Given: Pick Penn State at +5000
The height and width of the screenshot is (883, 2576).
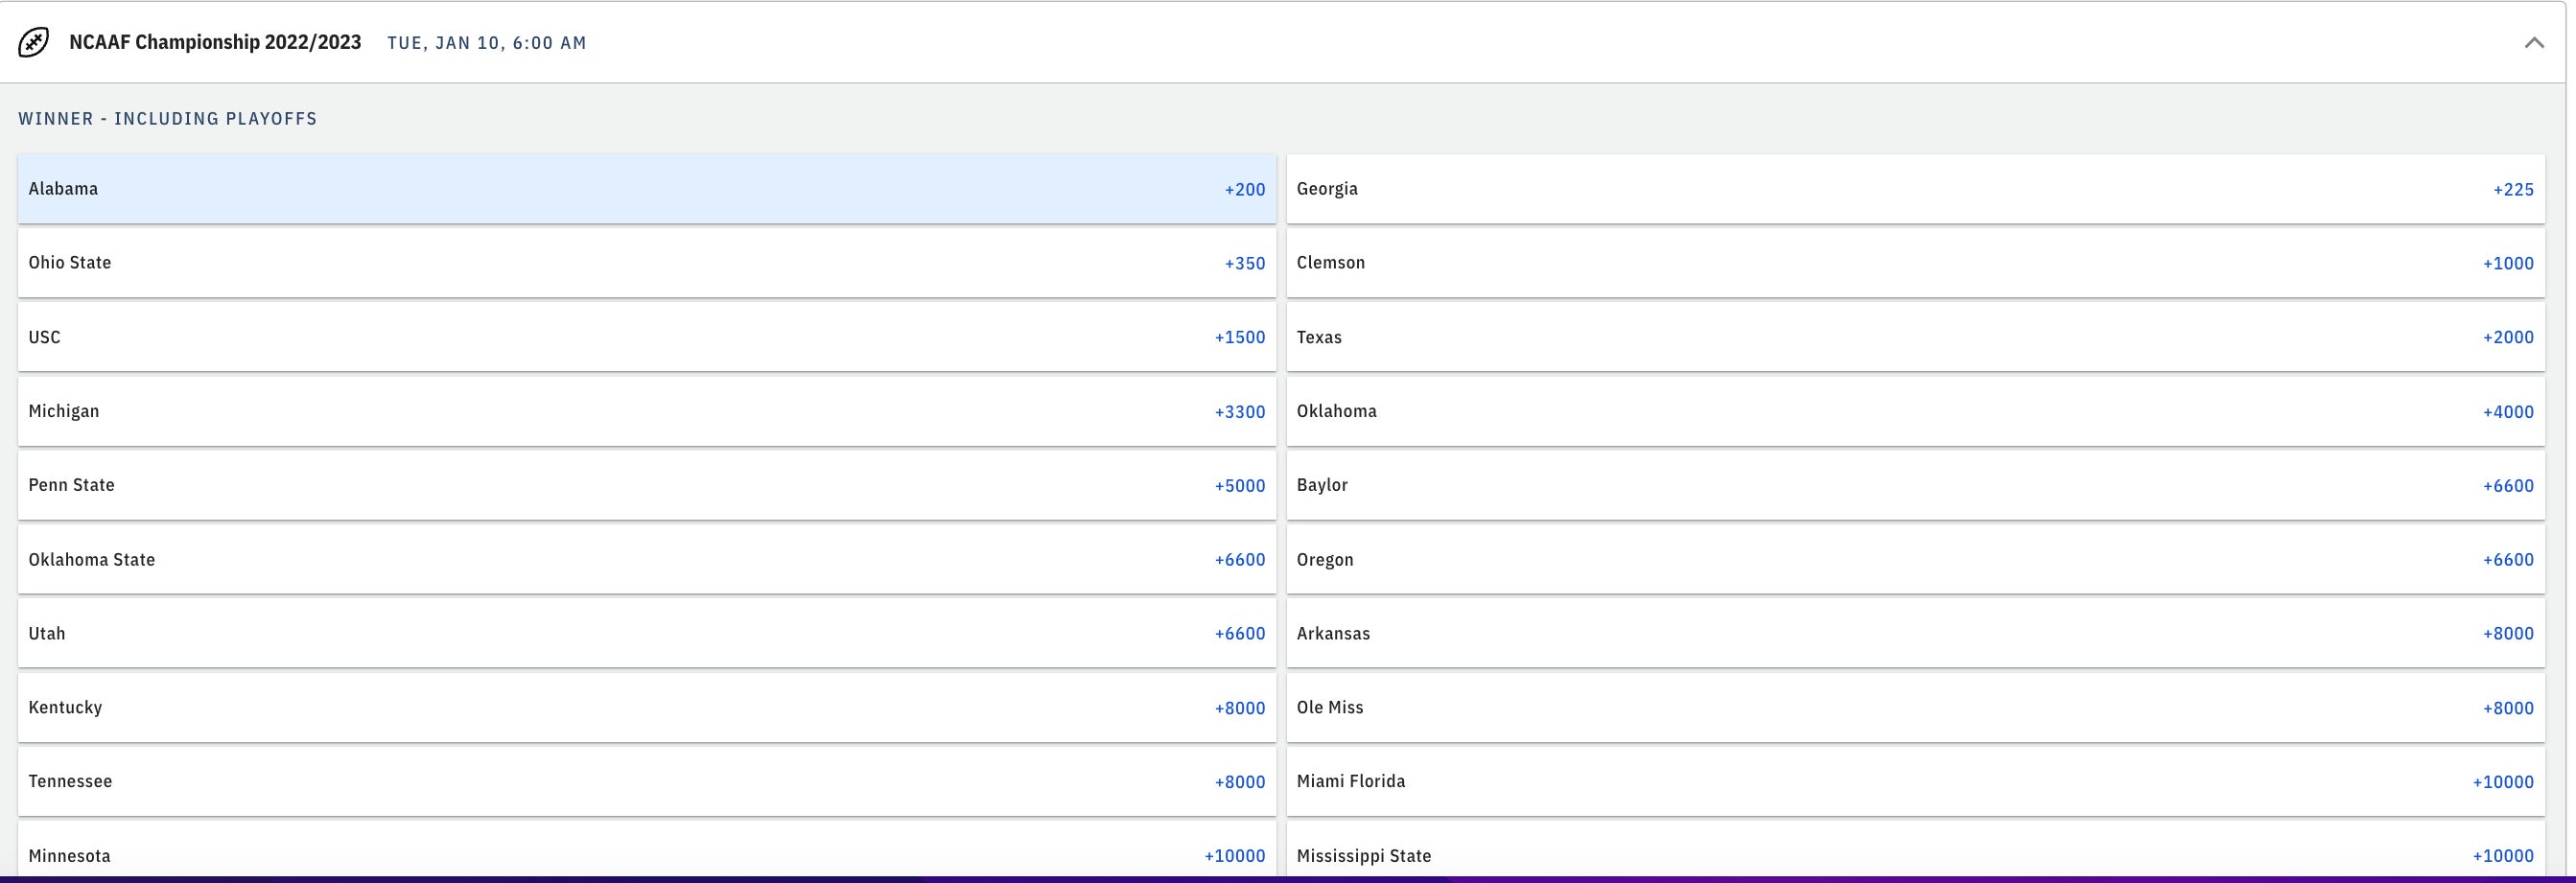Looking at the screenshot, I should click(646, 485).
